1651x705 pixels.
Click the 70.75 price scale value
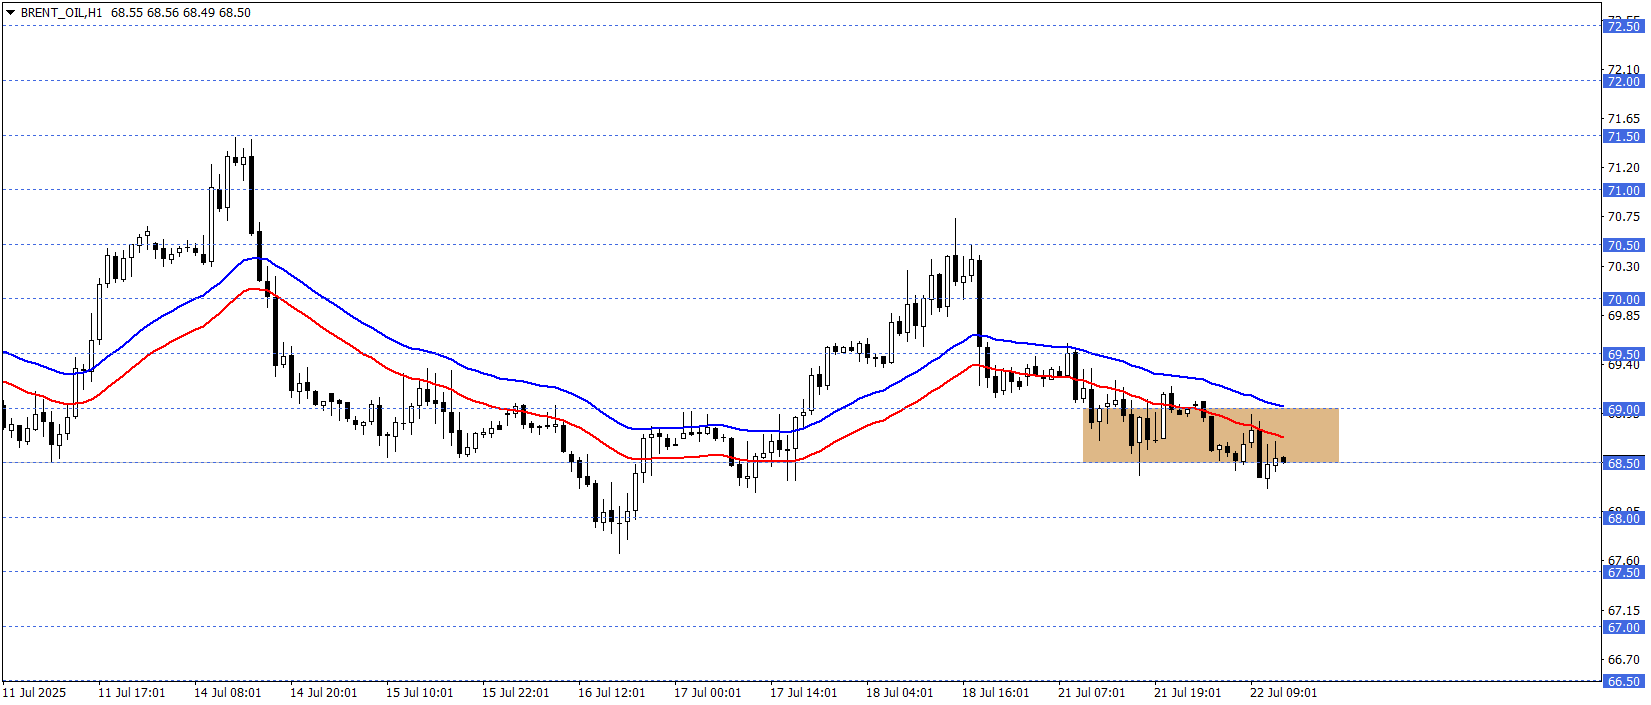(1623, 217)
